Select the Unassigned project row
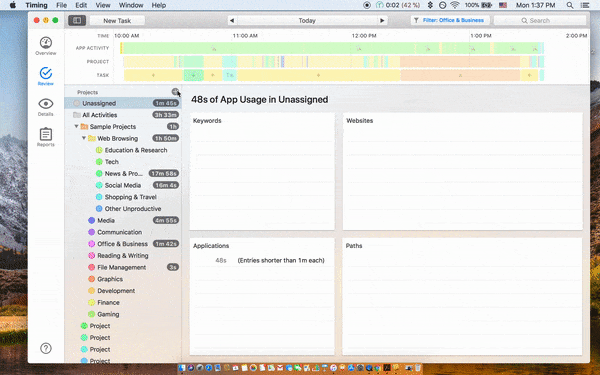Viewport: 600px width, 375px height. coord(123,103)
